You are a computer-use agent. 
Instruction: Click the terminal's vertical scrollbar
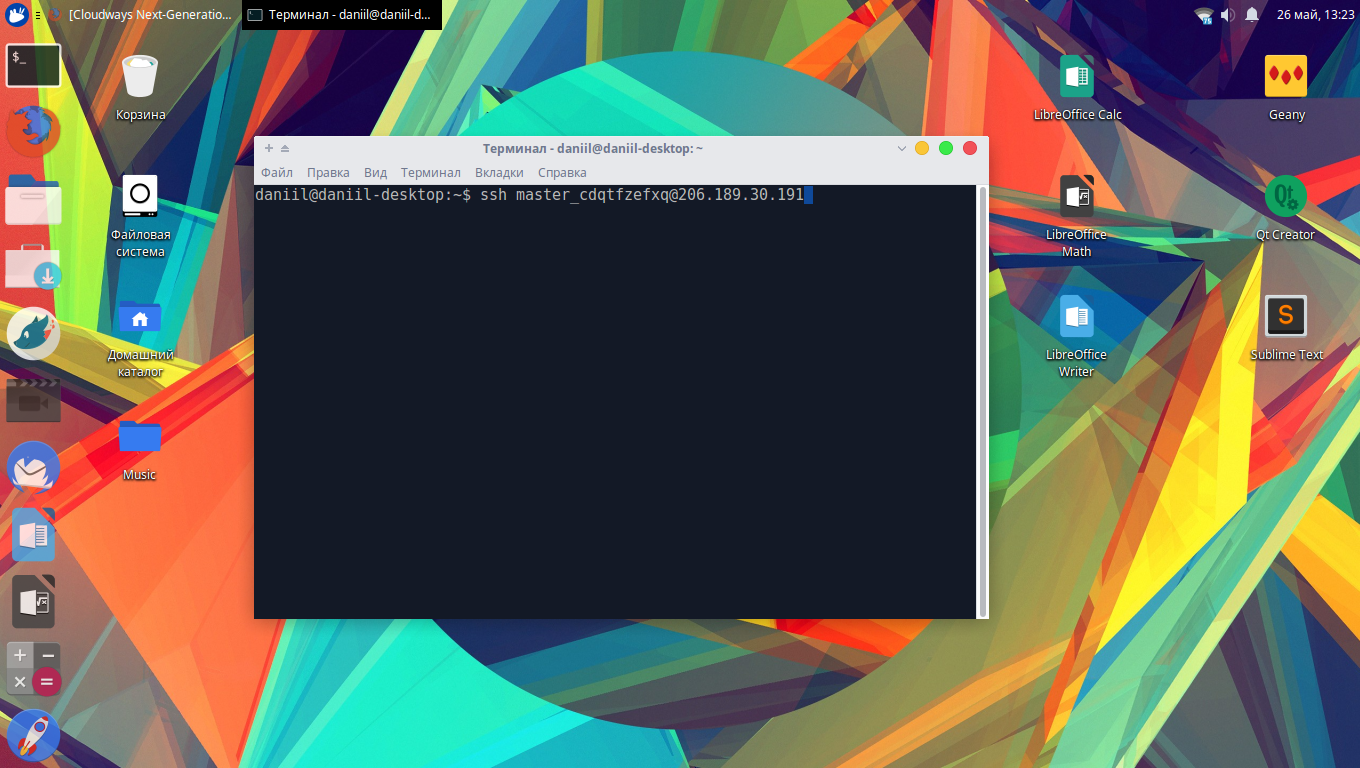(982, 400)
